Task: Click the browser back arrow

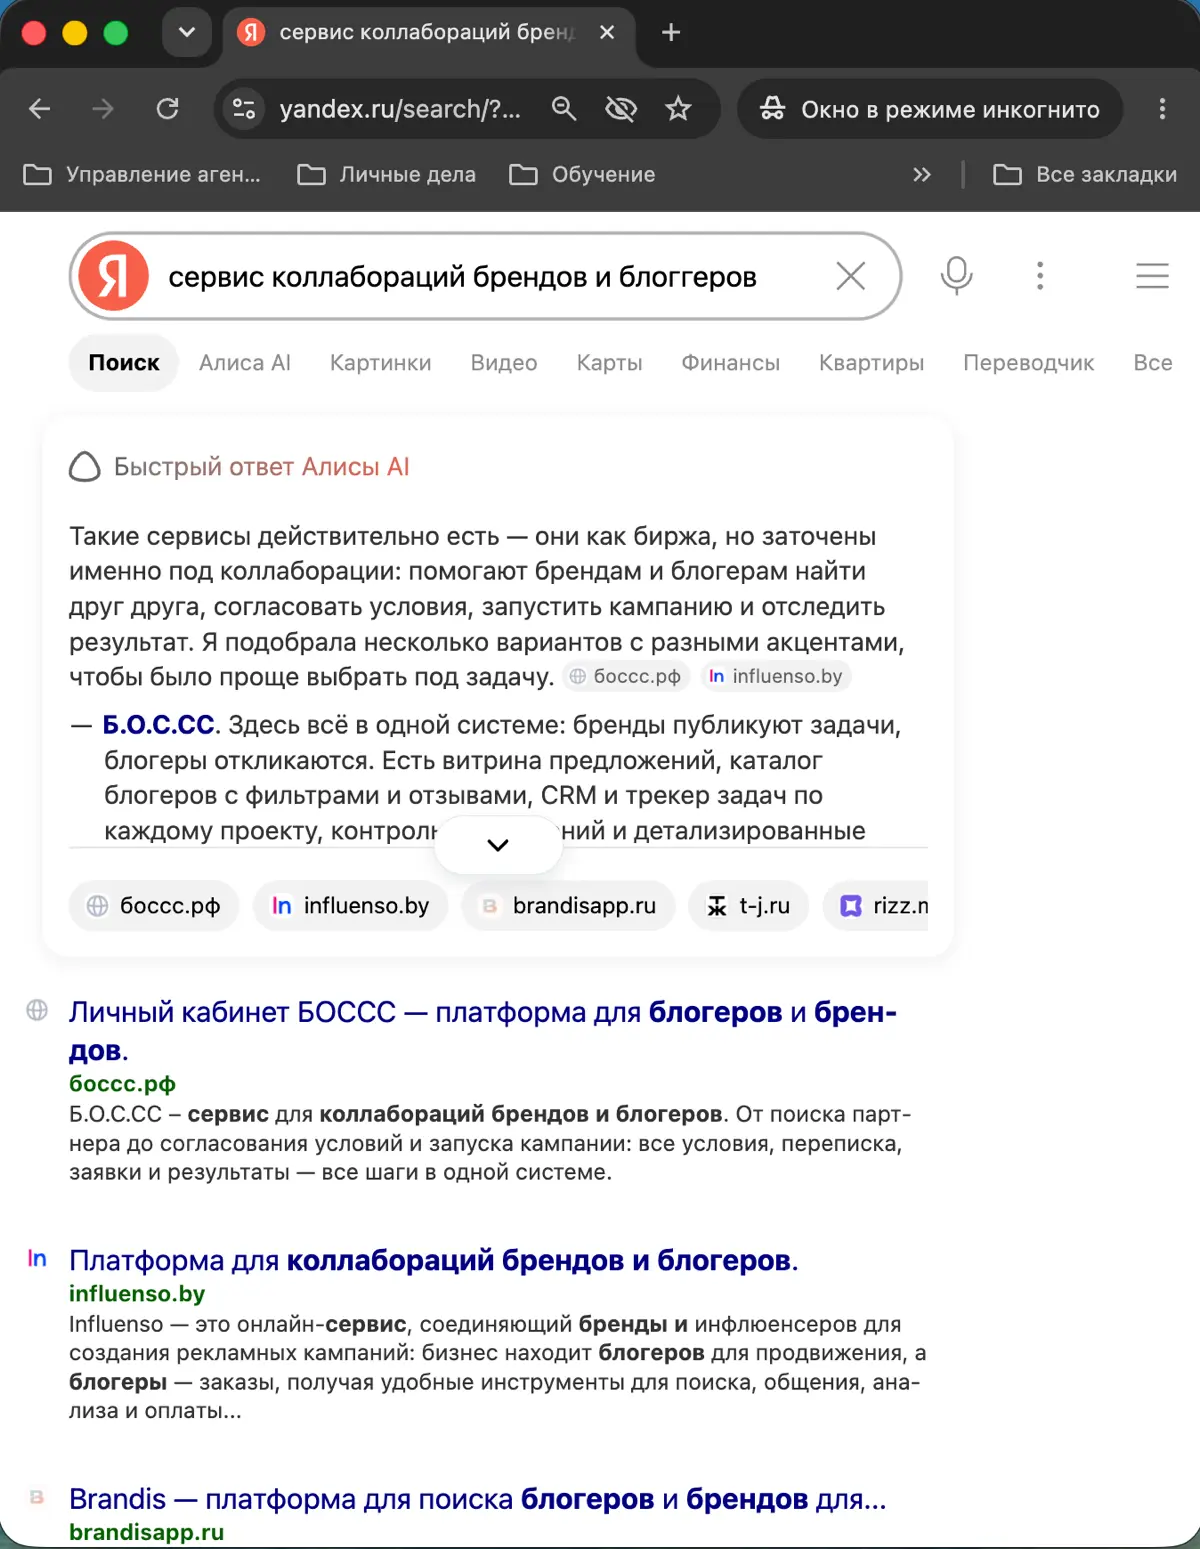Action: (x=40, y=109)
